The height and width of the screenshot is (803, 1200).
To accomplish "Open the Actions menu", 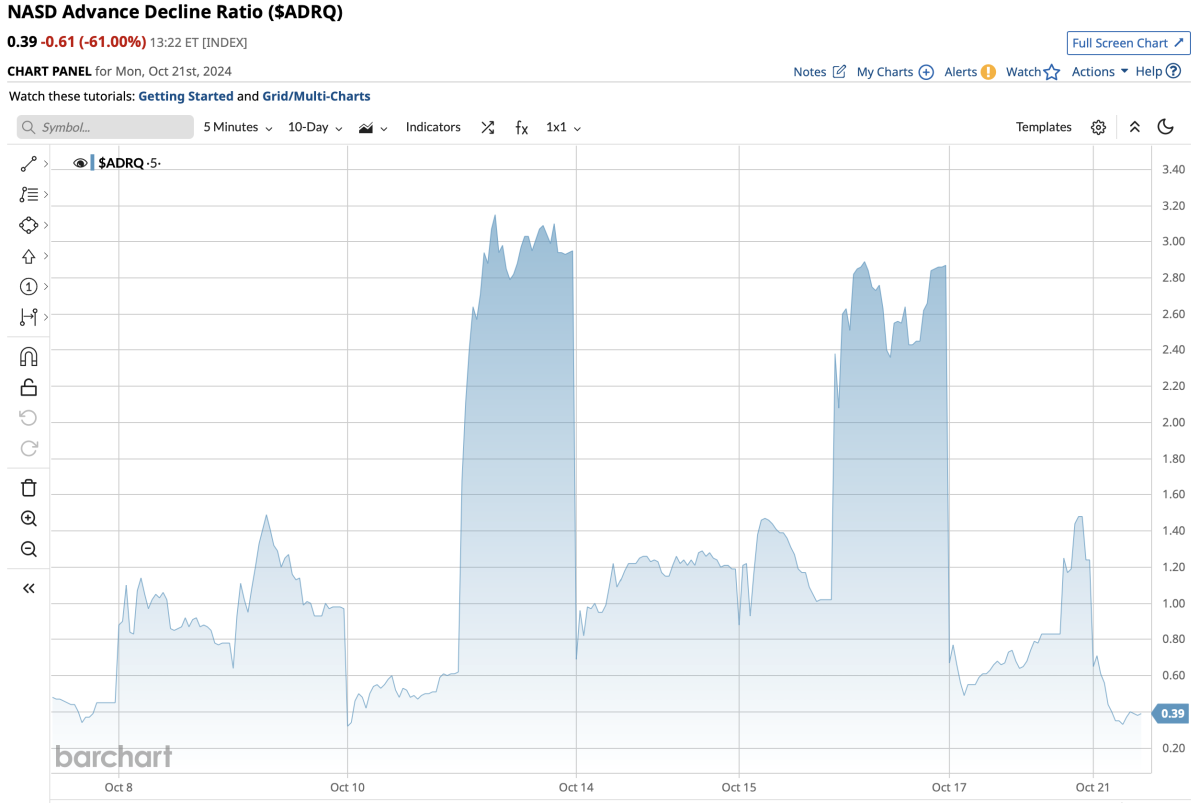I will tap(1099, 71).
